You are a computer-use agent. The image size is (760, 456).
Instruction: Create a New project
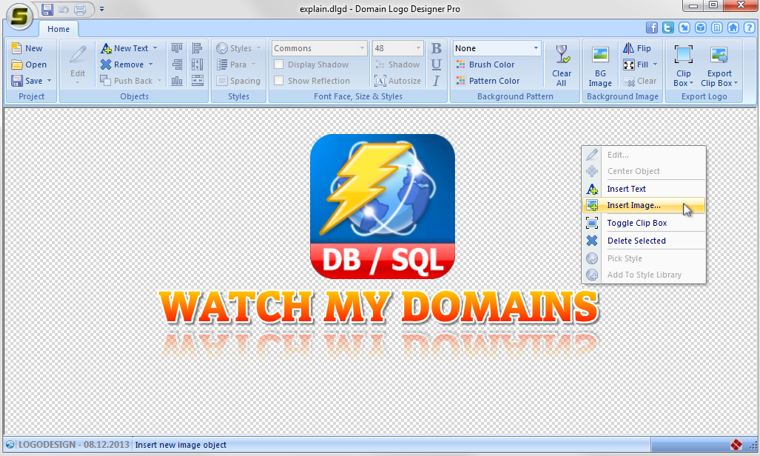28,48
